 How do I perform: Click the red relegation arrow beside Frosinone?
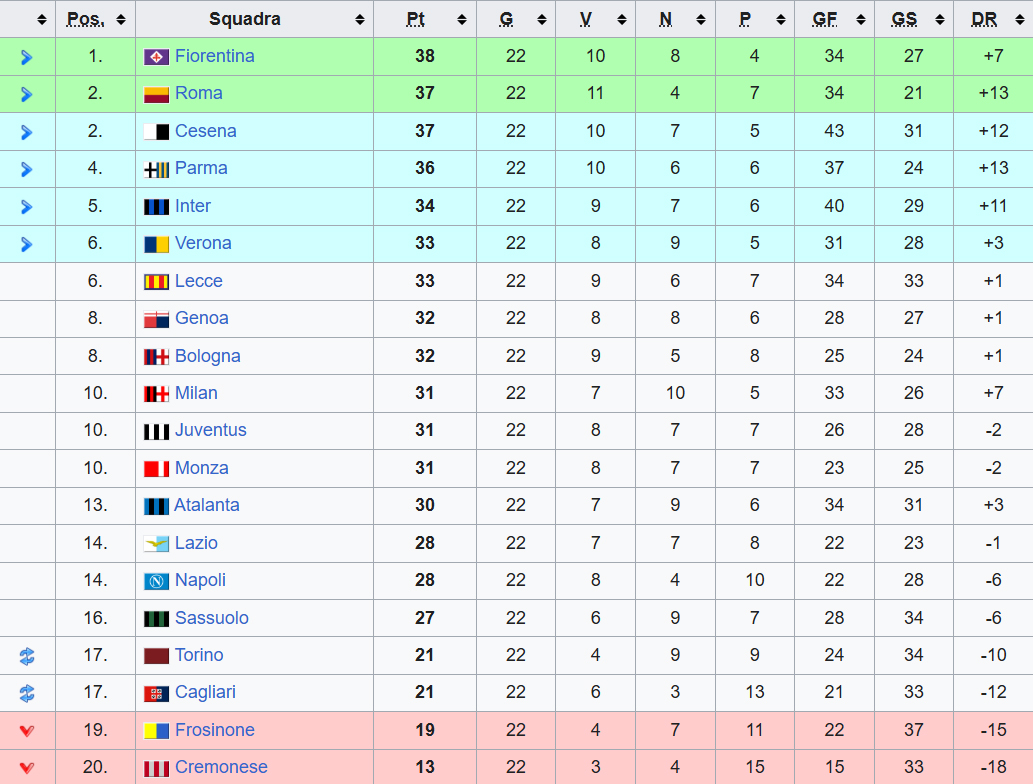click(x=27, y=731)
